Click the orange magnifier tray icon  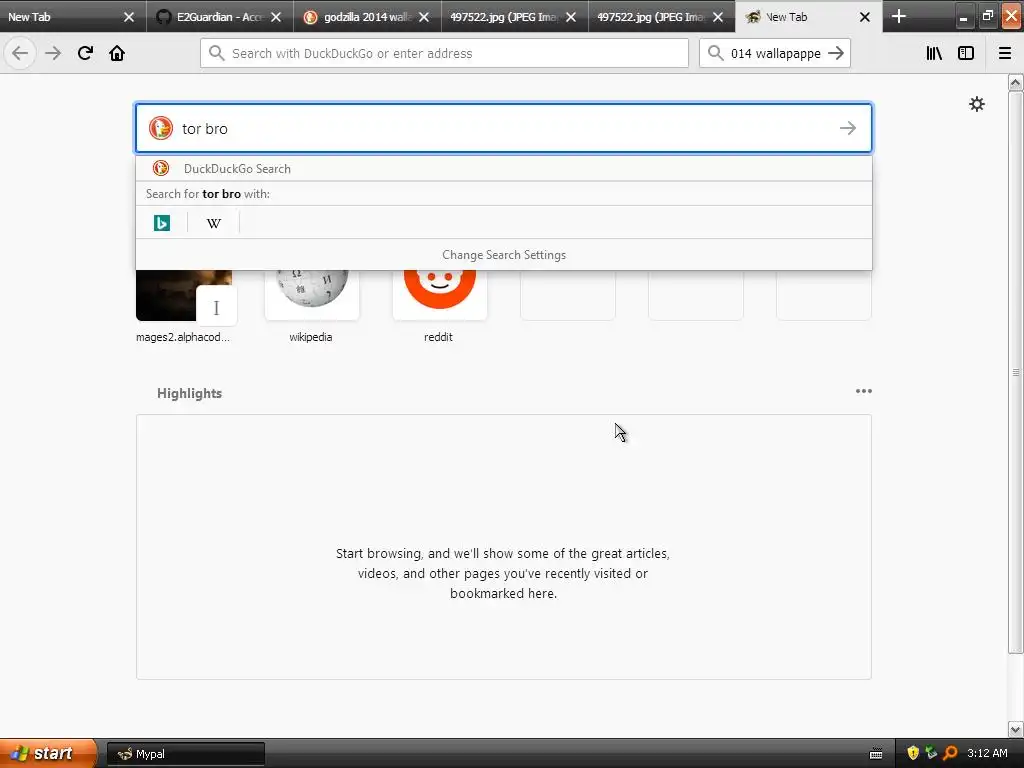click(x=950, y=753)
